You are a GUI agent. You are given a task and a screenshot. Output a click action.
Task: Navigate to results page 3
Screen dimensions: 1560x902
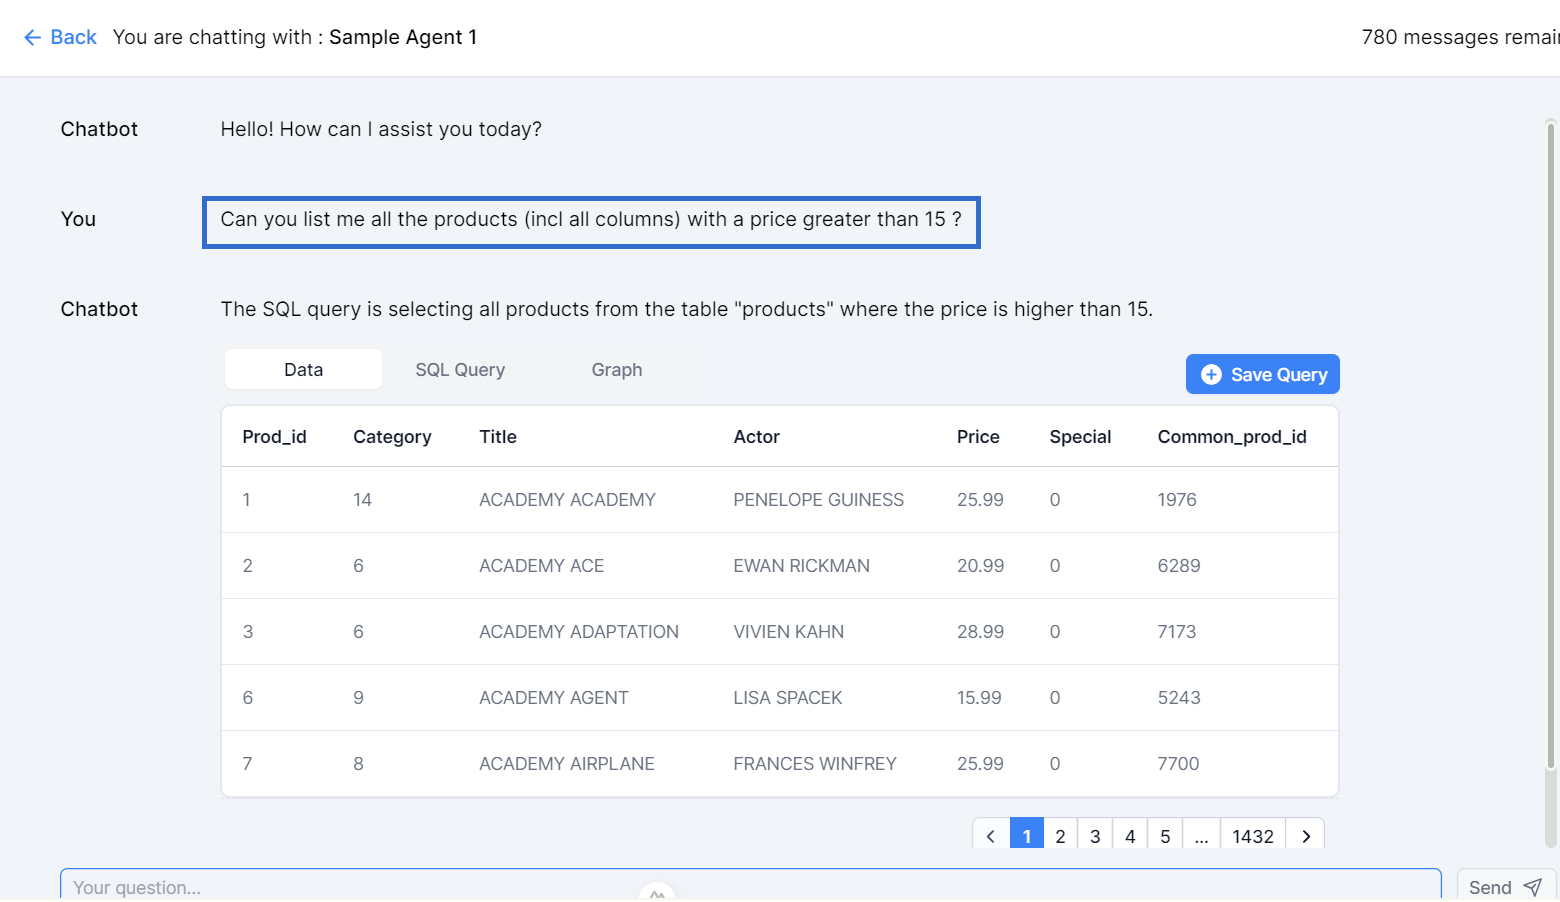click(1095, 836)
